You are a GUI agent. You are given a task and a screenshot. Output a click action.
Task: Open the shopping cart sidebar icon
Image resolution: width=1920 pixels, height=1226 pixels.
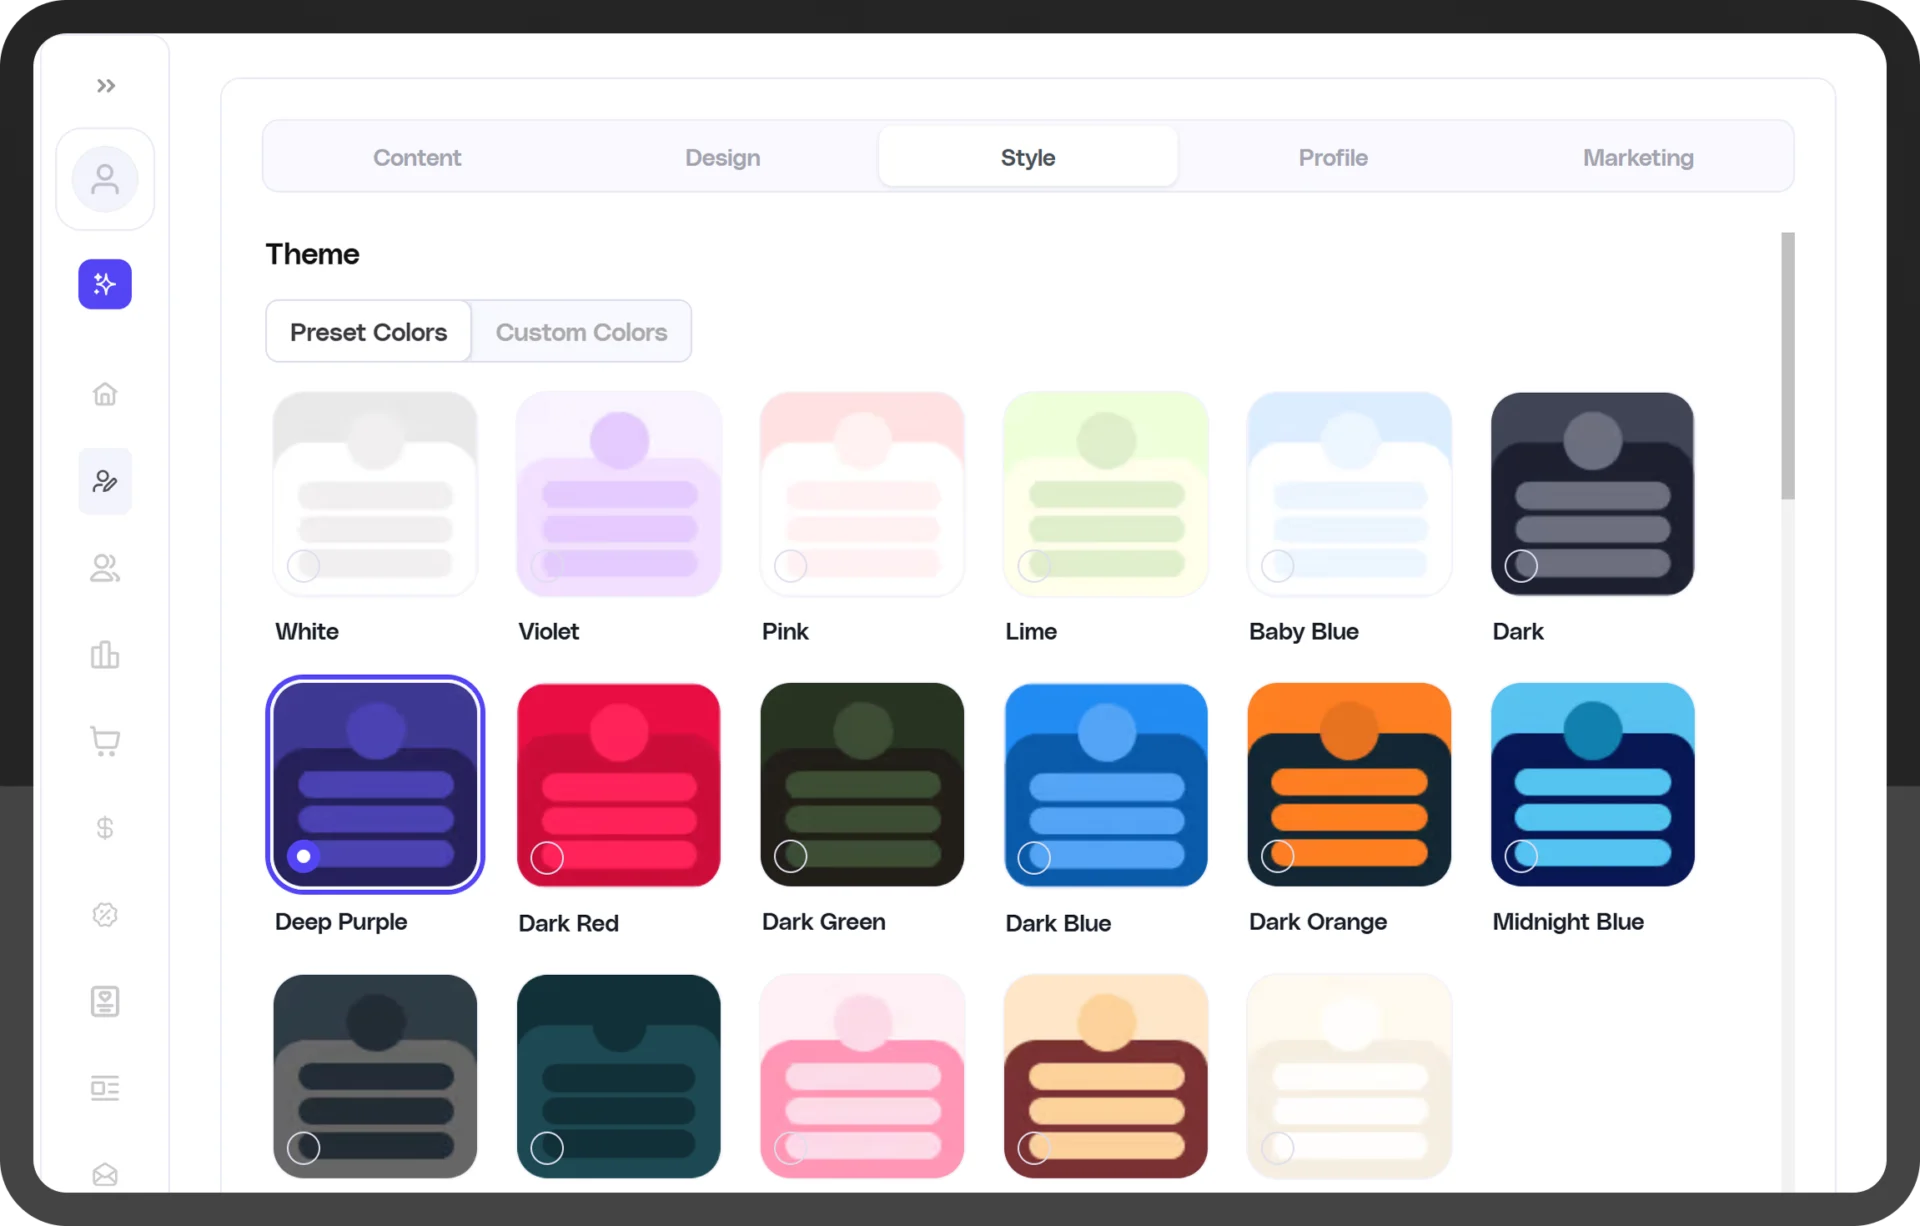(x=105, y=741)
